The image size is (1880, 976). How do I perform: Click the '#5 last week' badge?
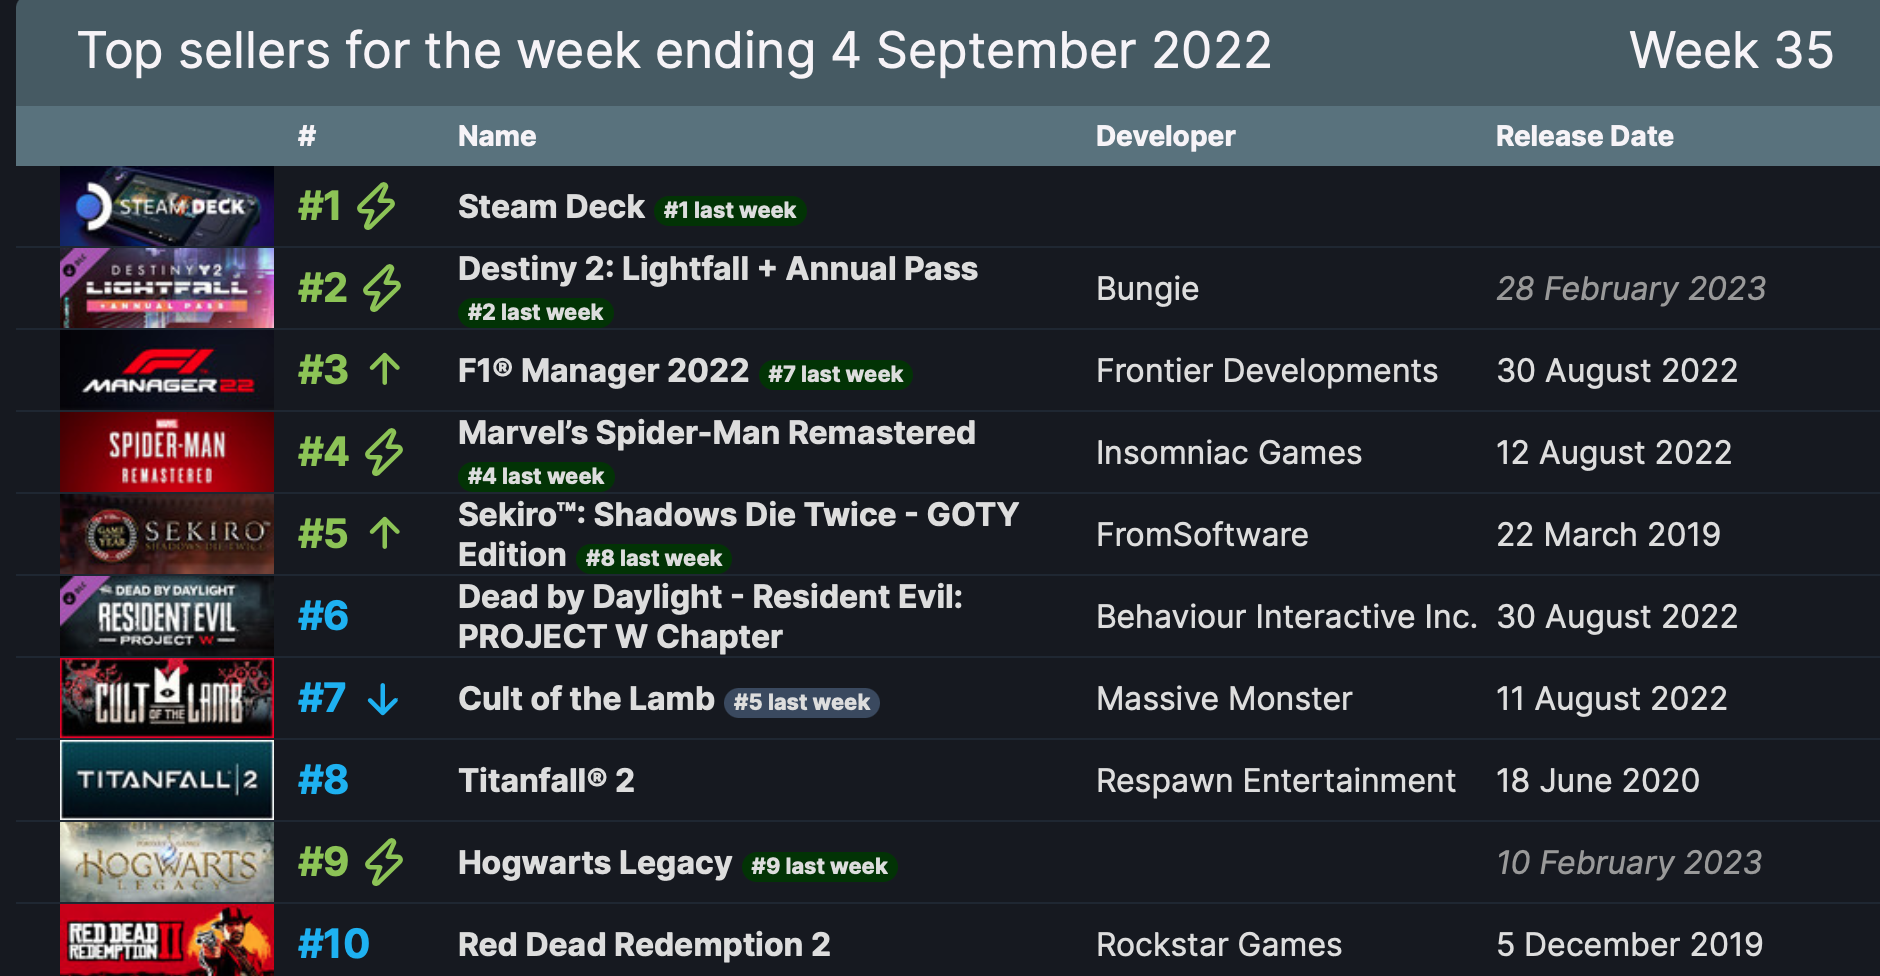click(x=802, y=702)
